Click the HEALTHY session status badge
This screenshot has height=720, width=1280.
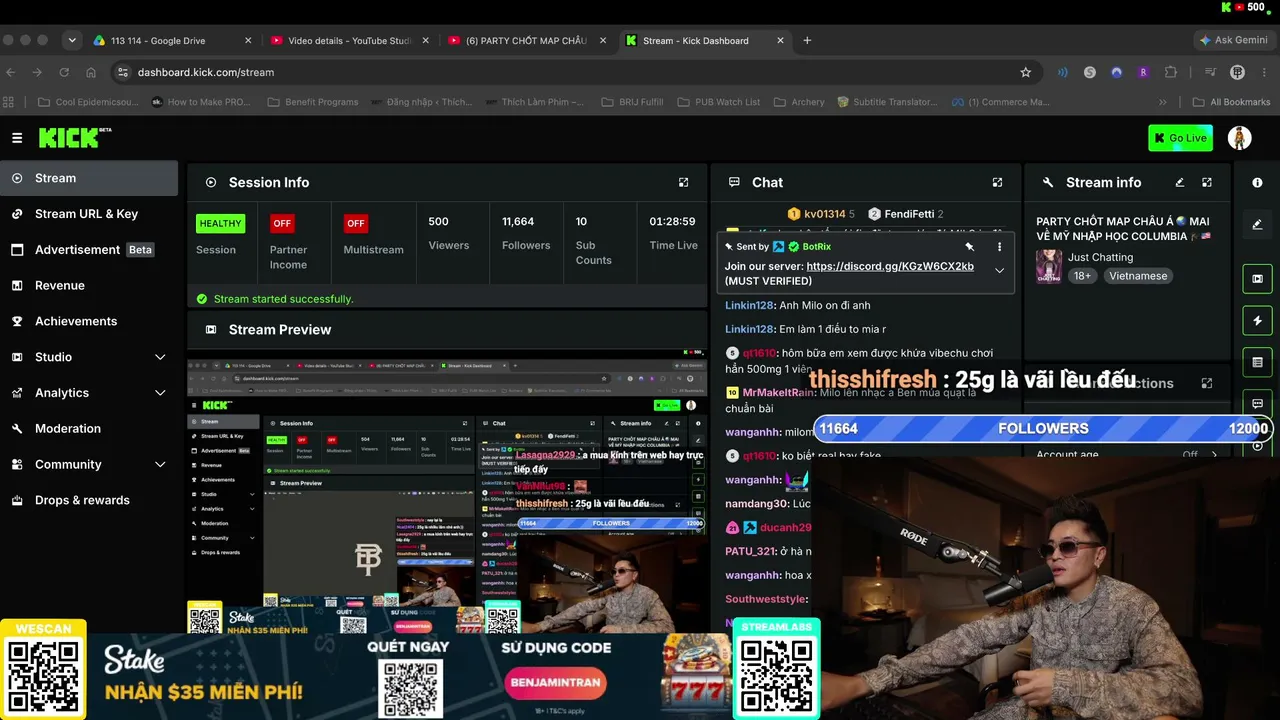220,224
